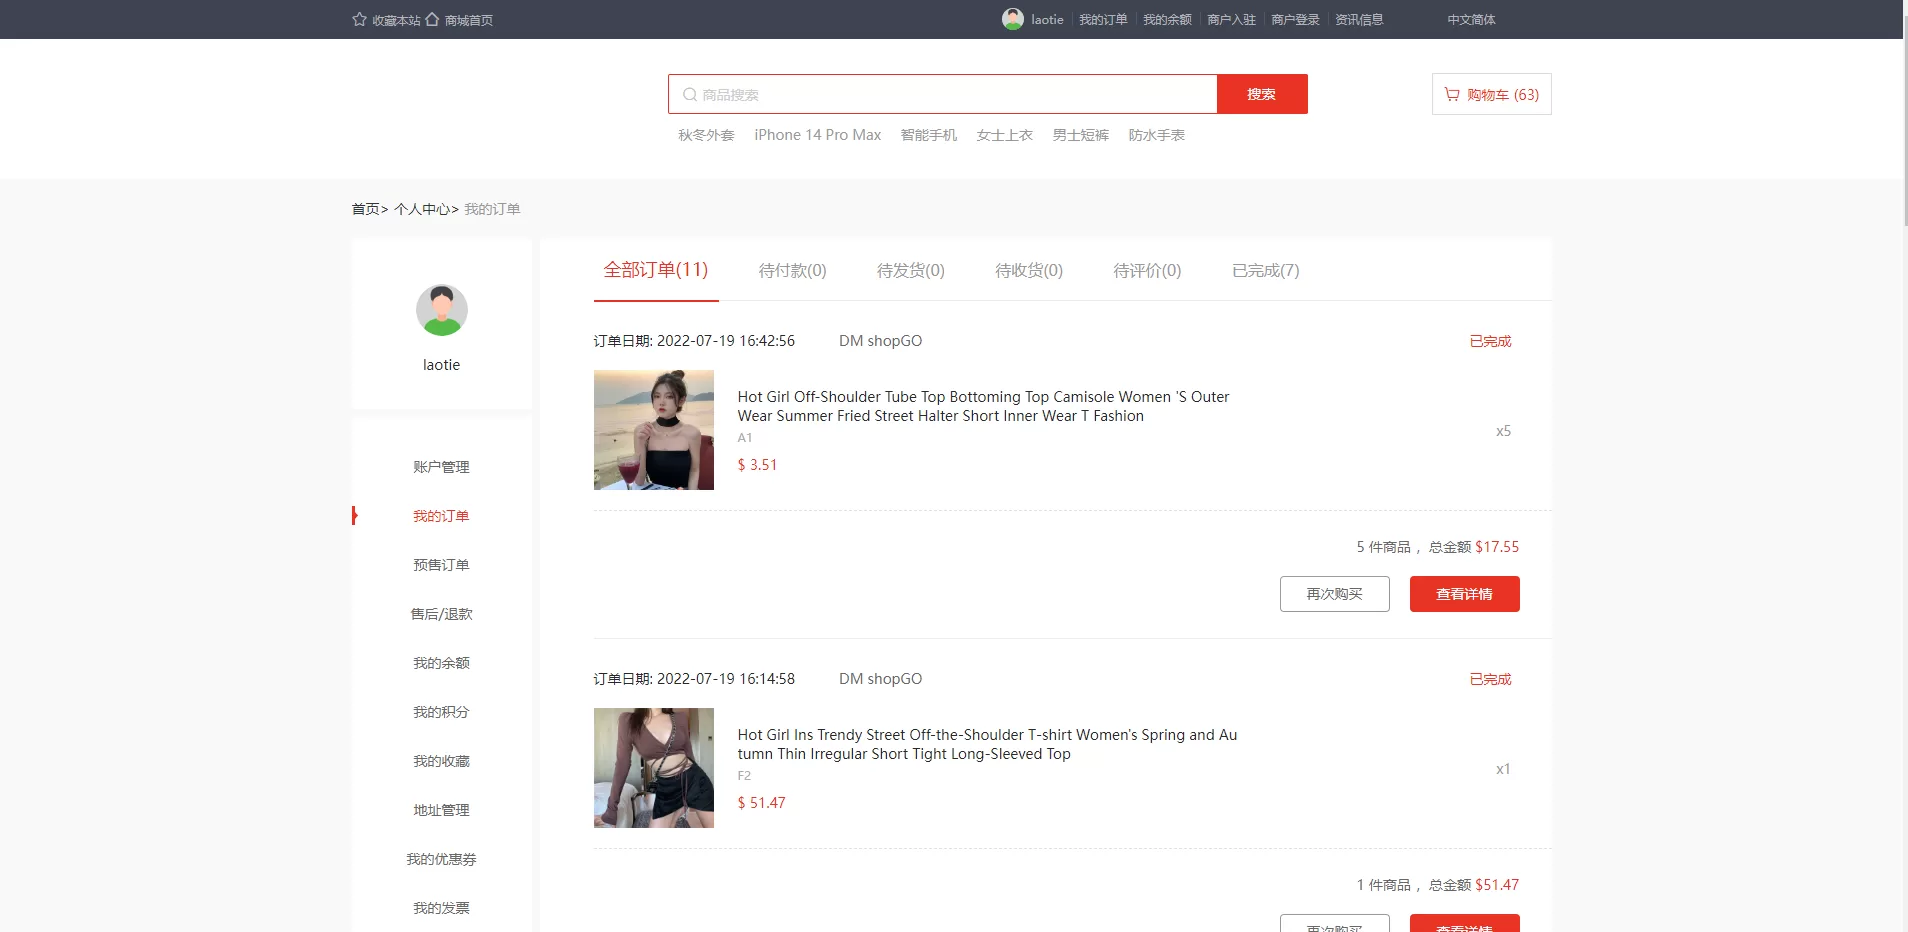Click the star icon for 收藏本站

point(359,19)
